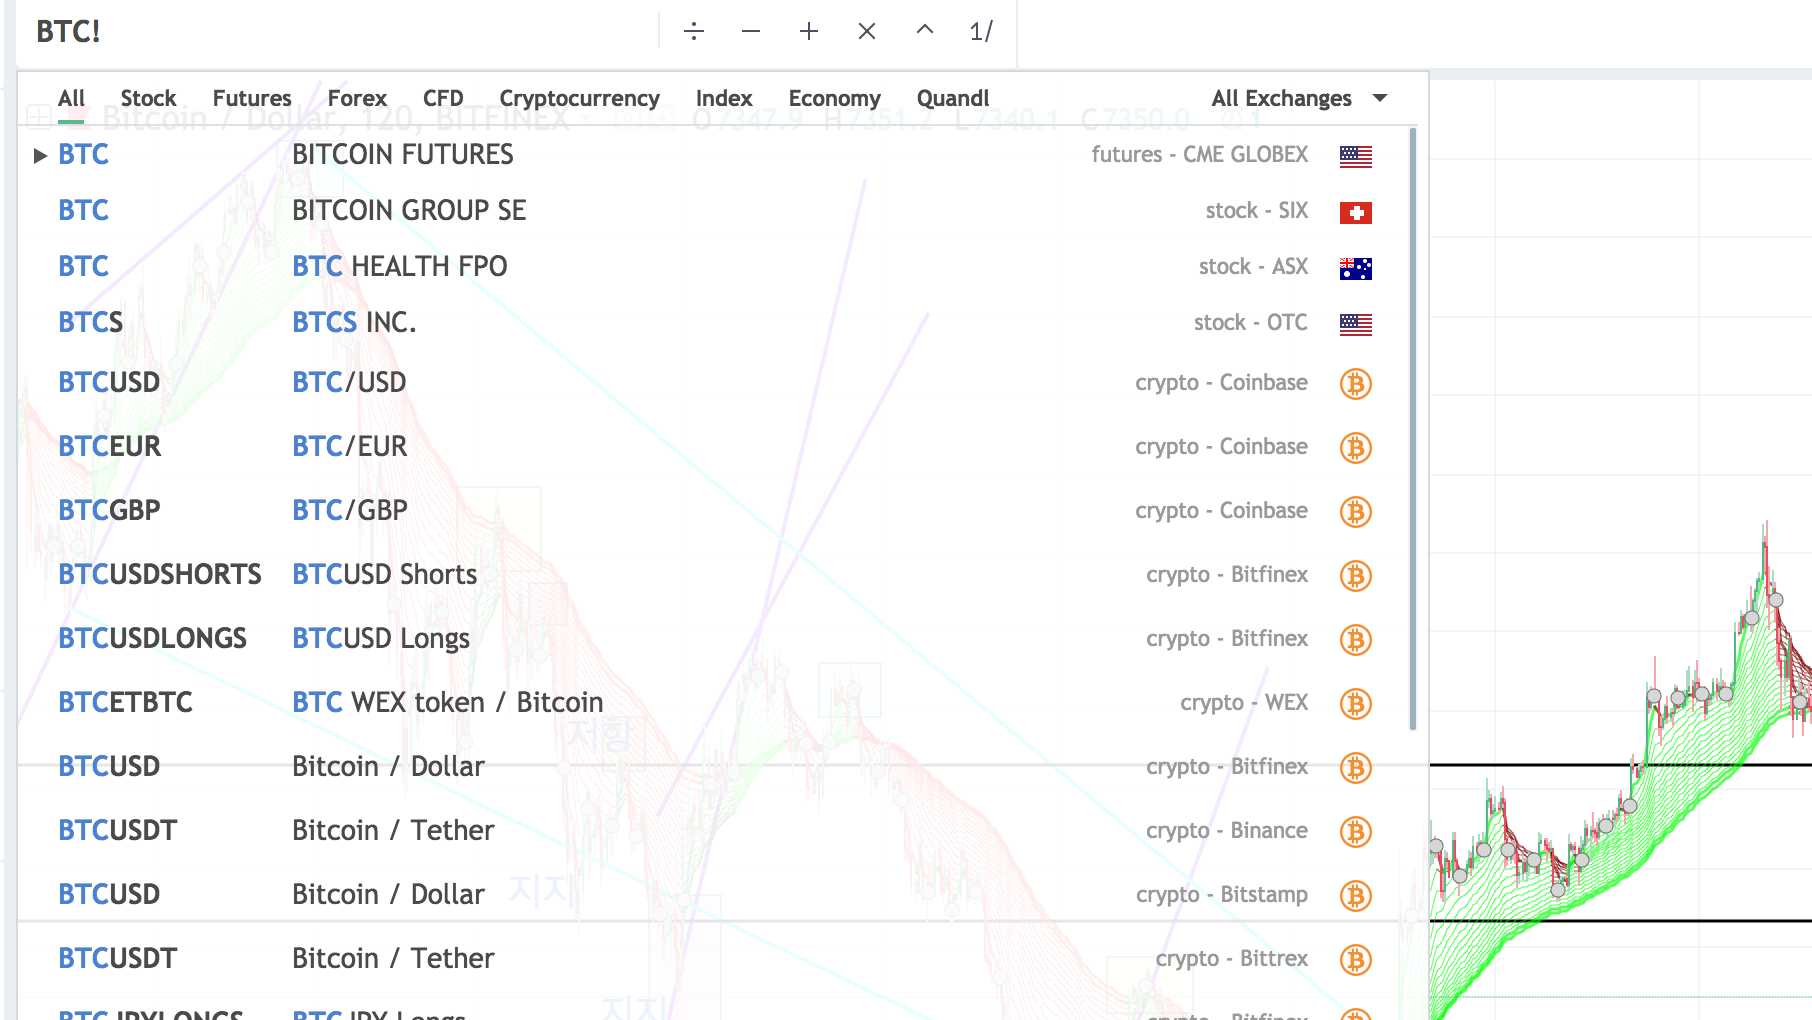This screenshot has width=1812, height=1020.
Task: Select the All filter tab
Action: pyautogui.click(x=71, y=98)
